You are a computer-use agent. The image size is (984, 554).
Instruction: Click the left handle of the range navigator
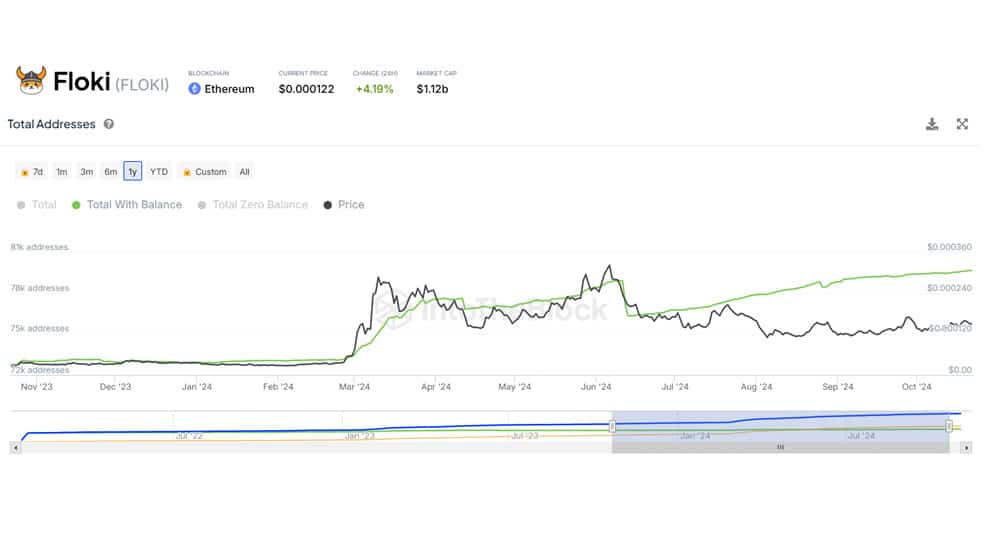(612, 427)
